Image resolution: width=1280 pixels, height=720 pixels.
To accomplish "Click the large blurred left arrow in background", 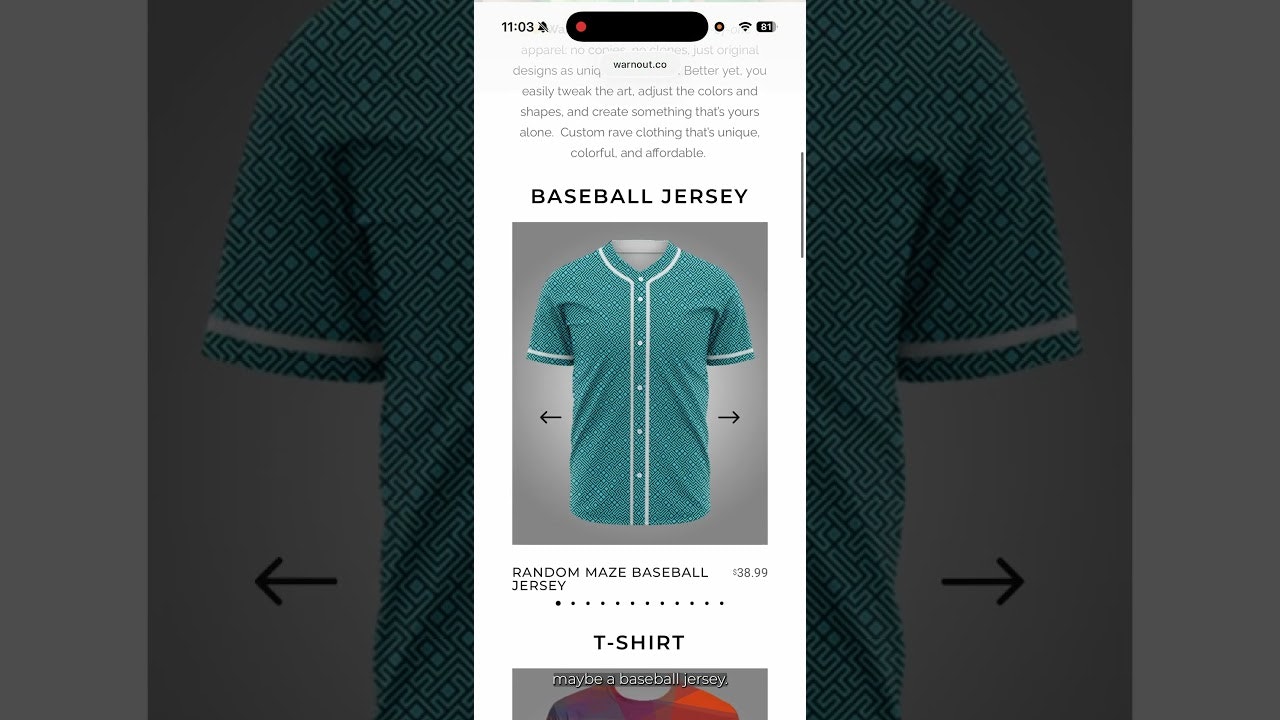I will pyautogui.click(x=296, y=581).
